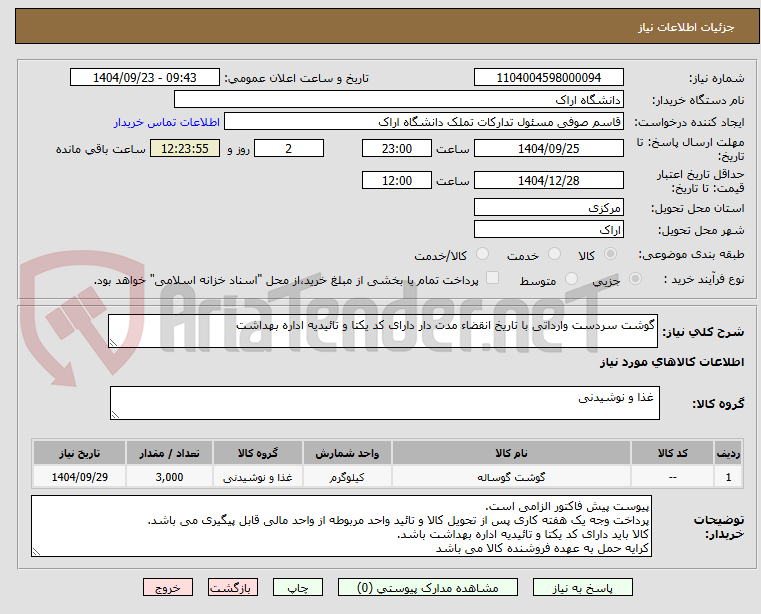Click the نام کالا column header
This screenshot has width=761, height=614.
click(511, 453)
